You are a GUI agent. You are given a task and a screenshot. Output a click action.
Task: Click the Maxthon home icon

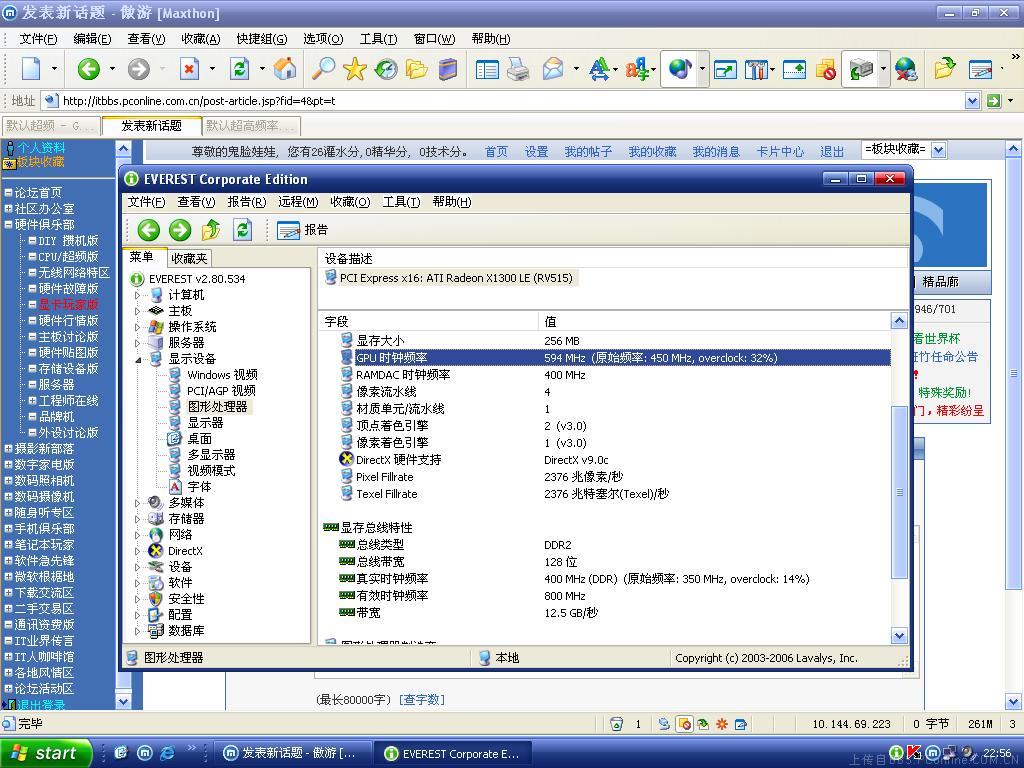pos(285,69)
